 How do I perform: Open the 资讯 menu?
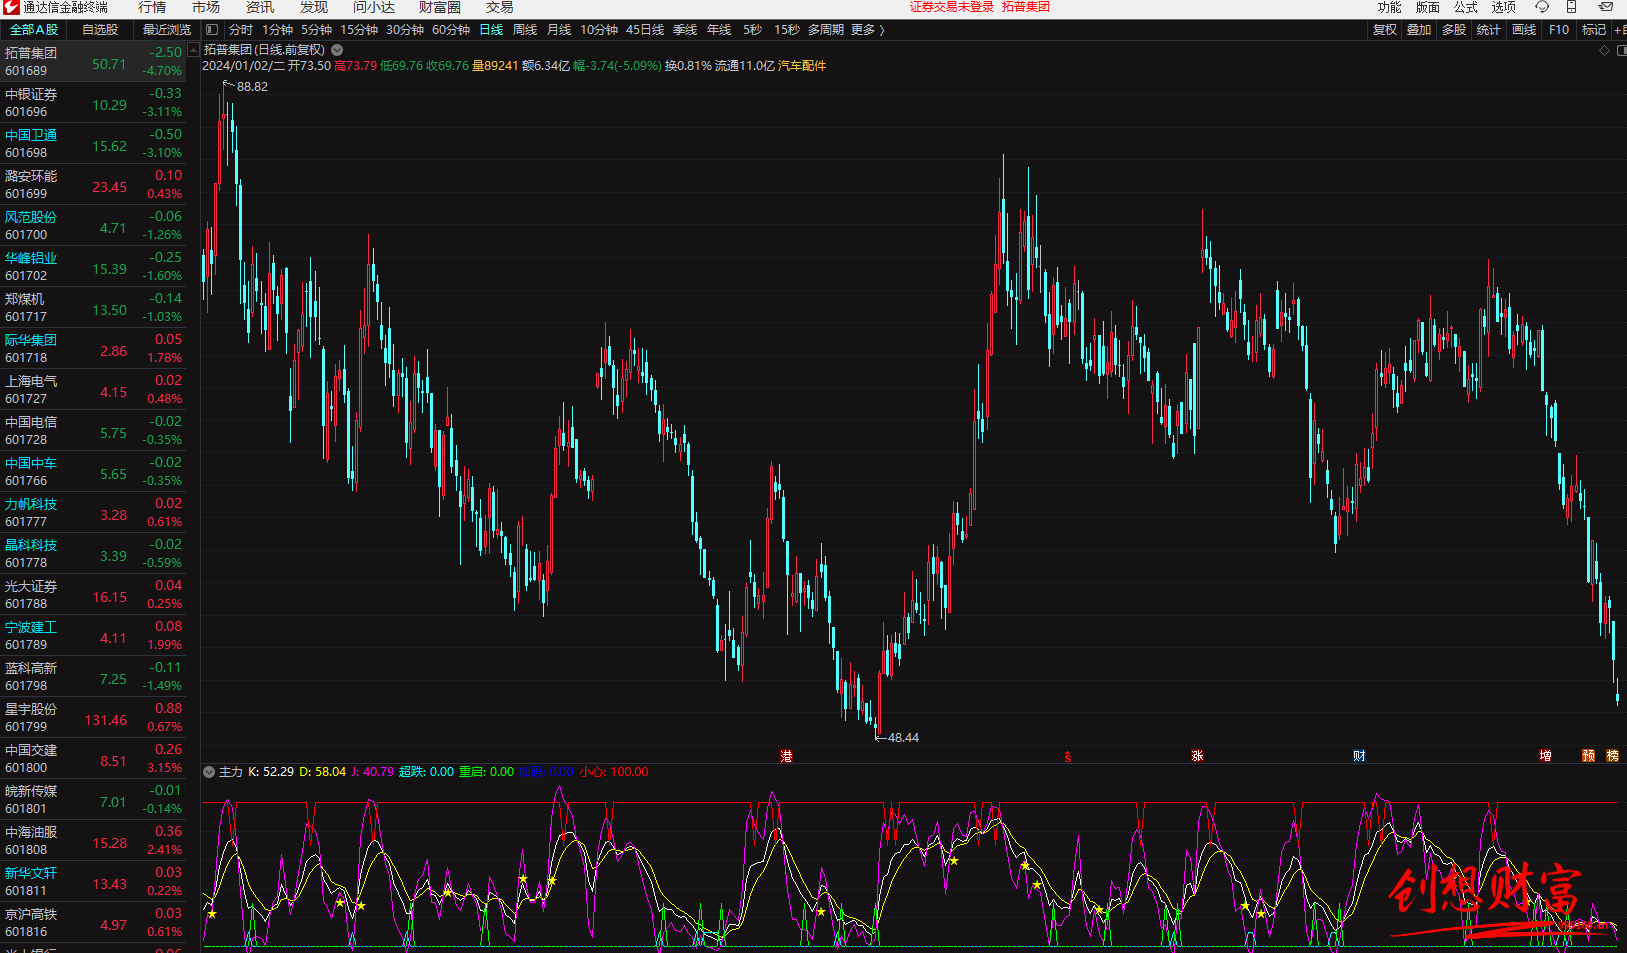(x=260, y=7)
